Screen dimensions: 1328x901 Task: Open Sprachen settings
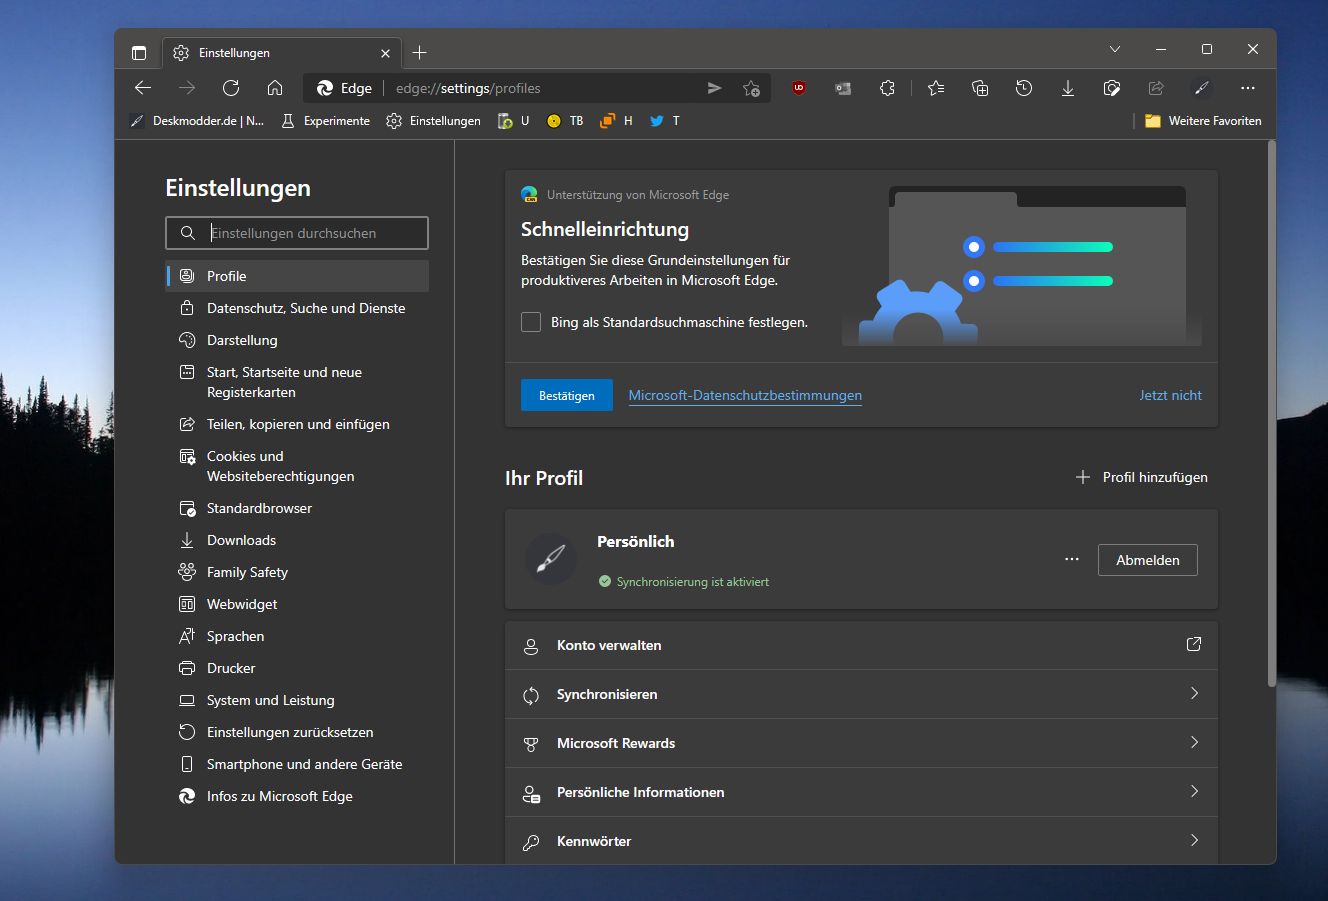tap(297, 636)
